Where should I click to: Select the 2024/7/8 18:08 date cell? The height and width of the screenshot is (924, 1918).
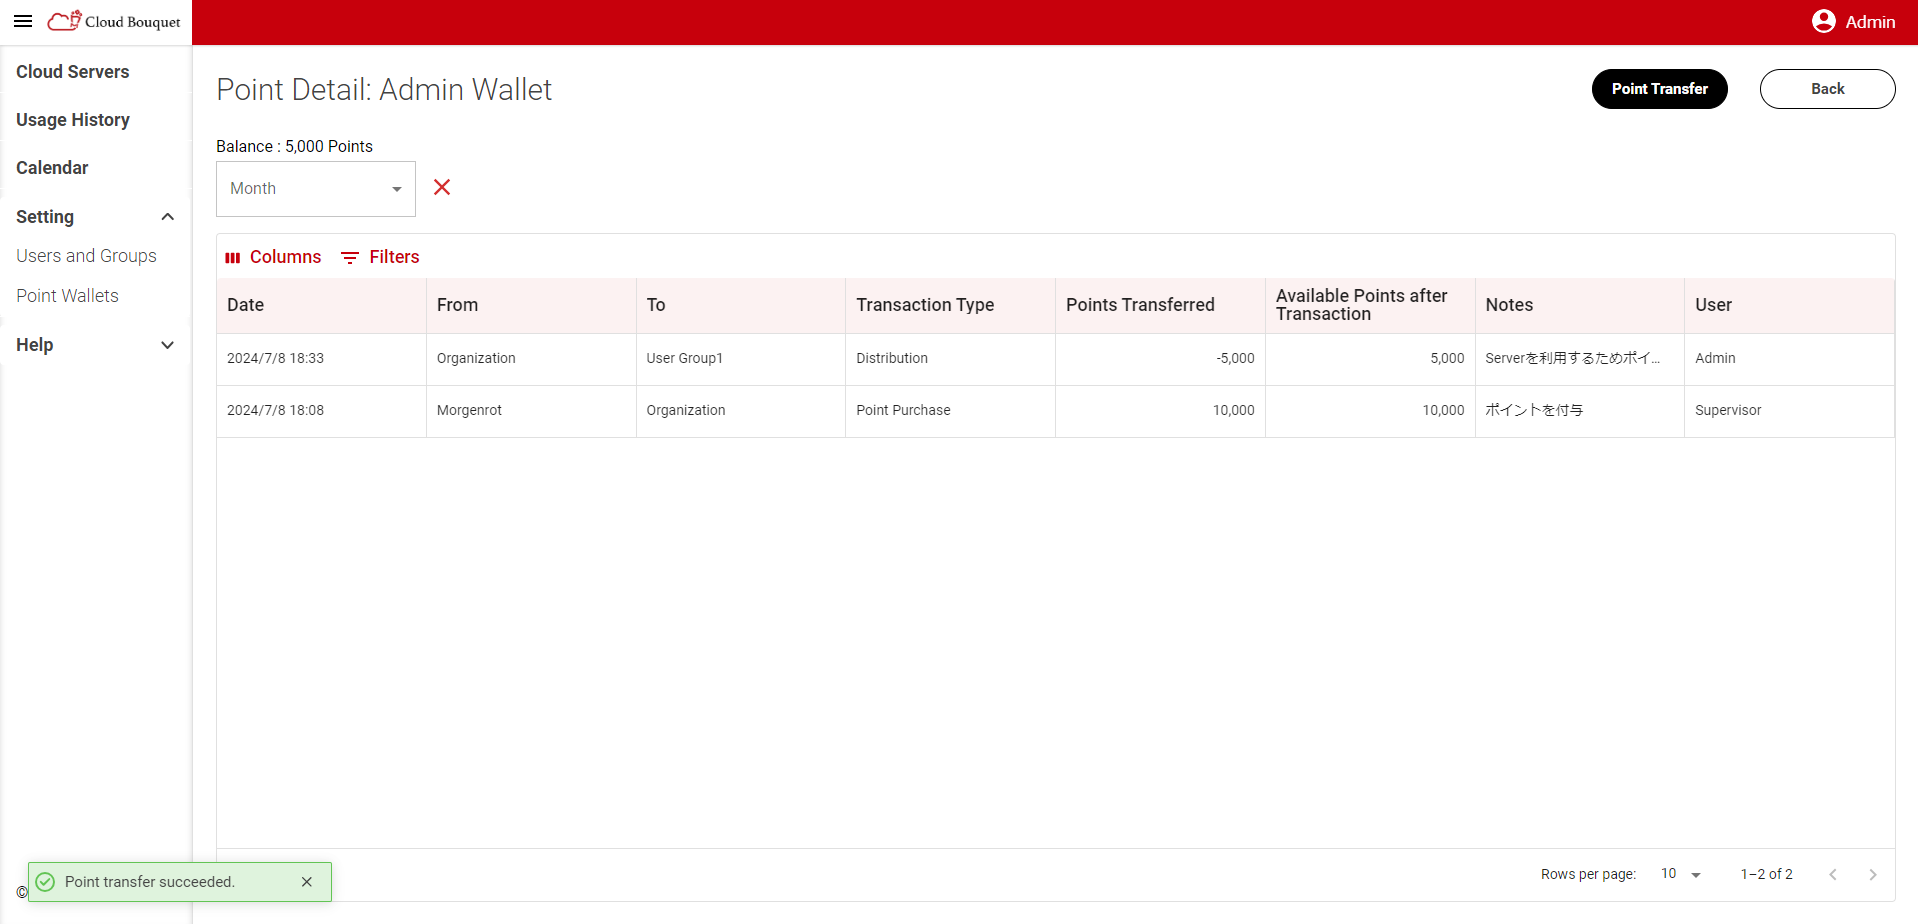[x=322, y=411]
